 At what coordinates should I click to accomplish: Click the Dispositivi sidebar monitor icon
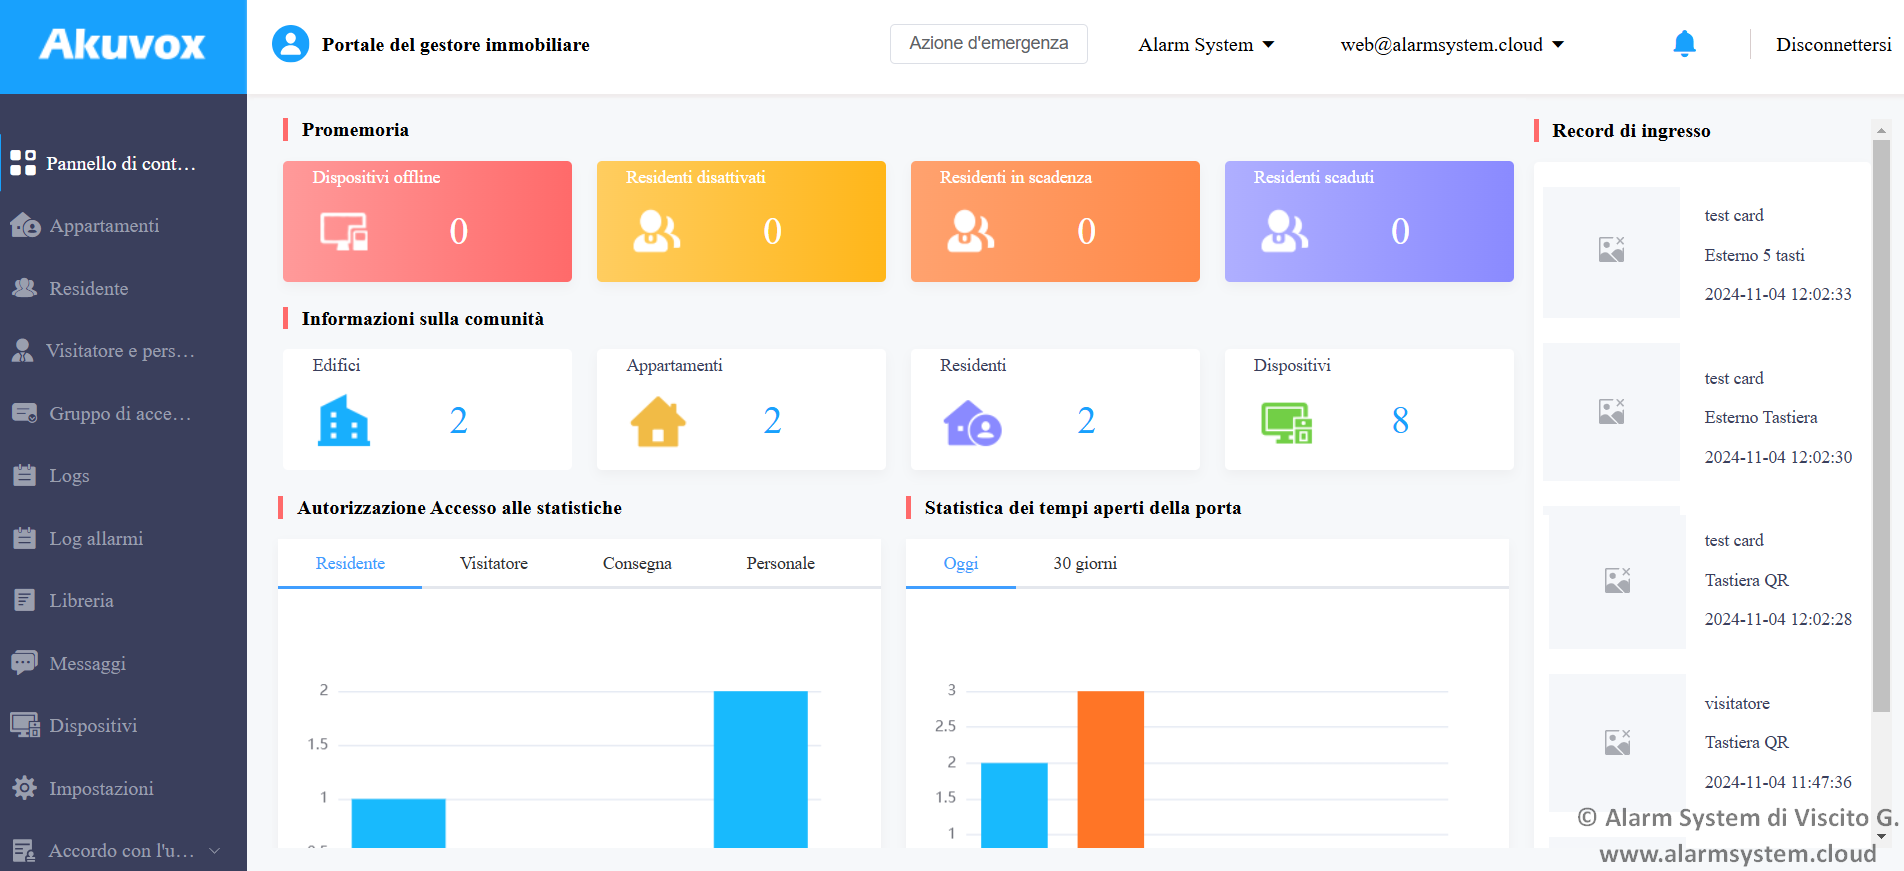(25, 725)
